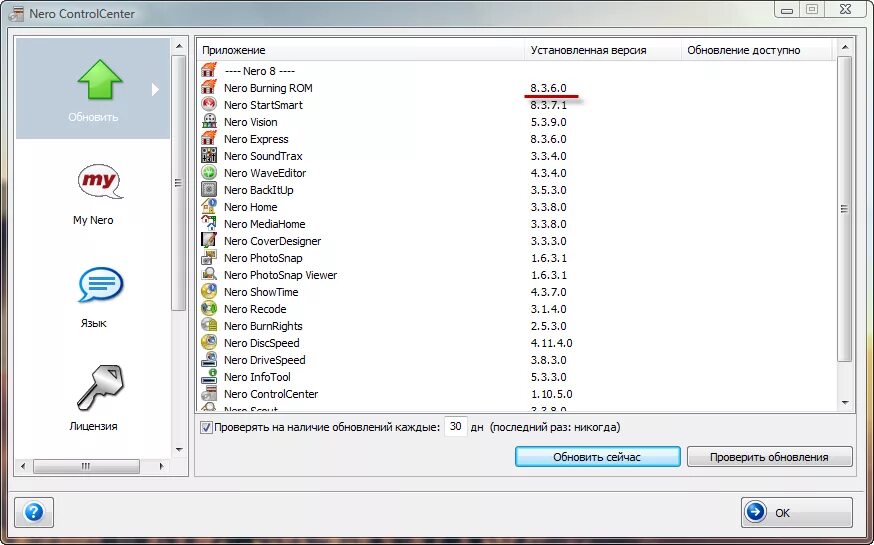The width and height of the screenshot is (874, 545).
Task: Click the Nero 8 group header icon
Action: [209, 71]
